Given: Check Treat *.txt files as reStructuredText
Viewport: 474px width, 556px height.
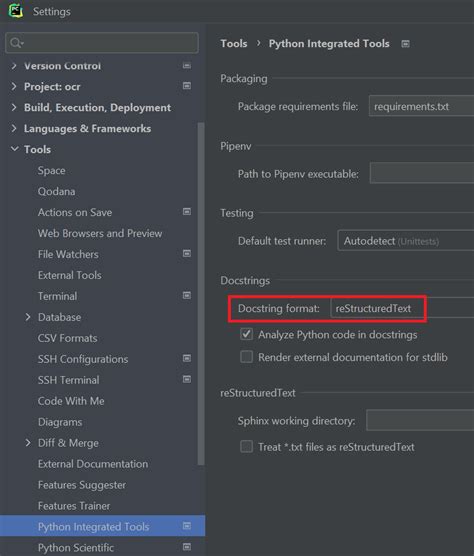Looking at the screenshot, I should [246, 446].
